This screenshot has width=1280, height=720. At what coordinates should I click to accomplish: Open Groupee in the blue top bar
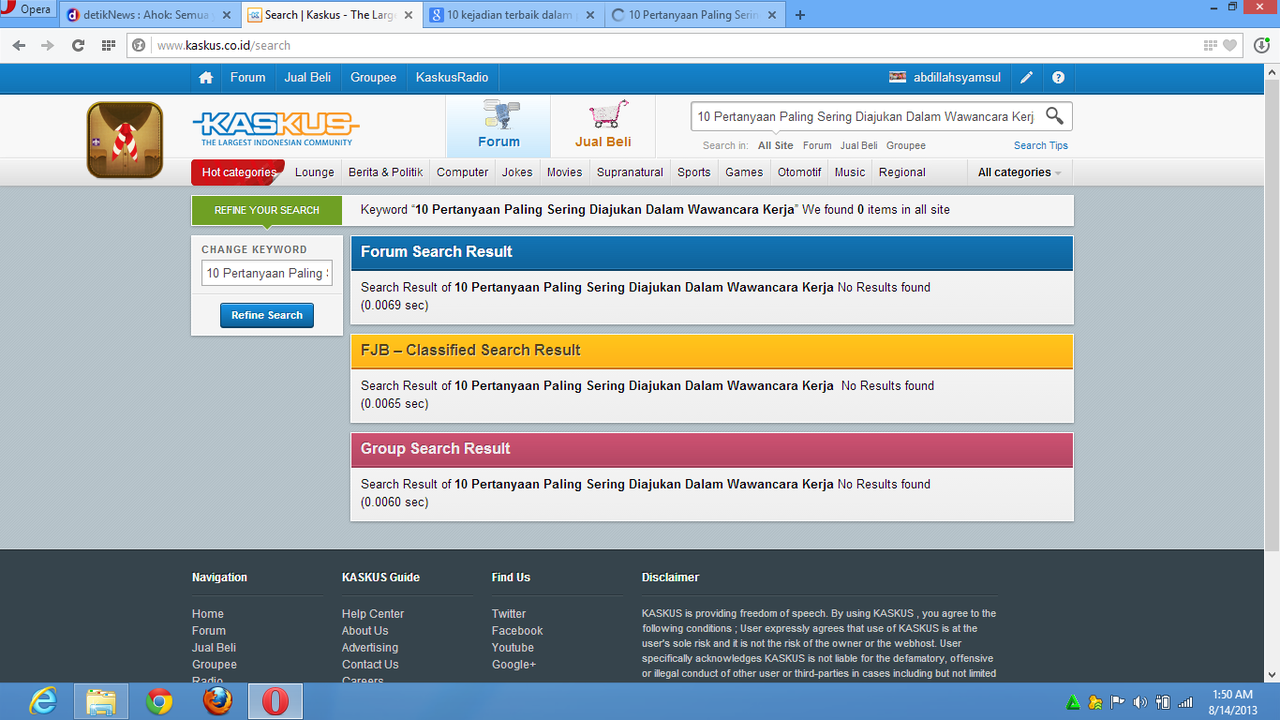click(x=373, y=78)
